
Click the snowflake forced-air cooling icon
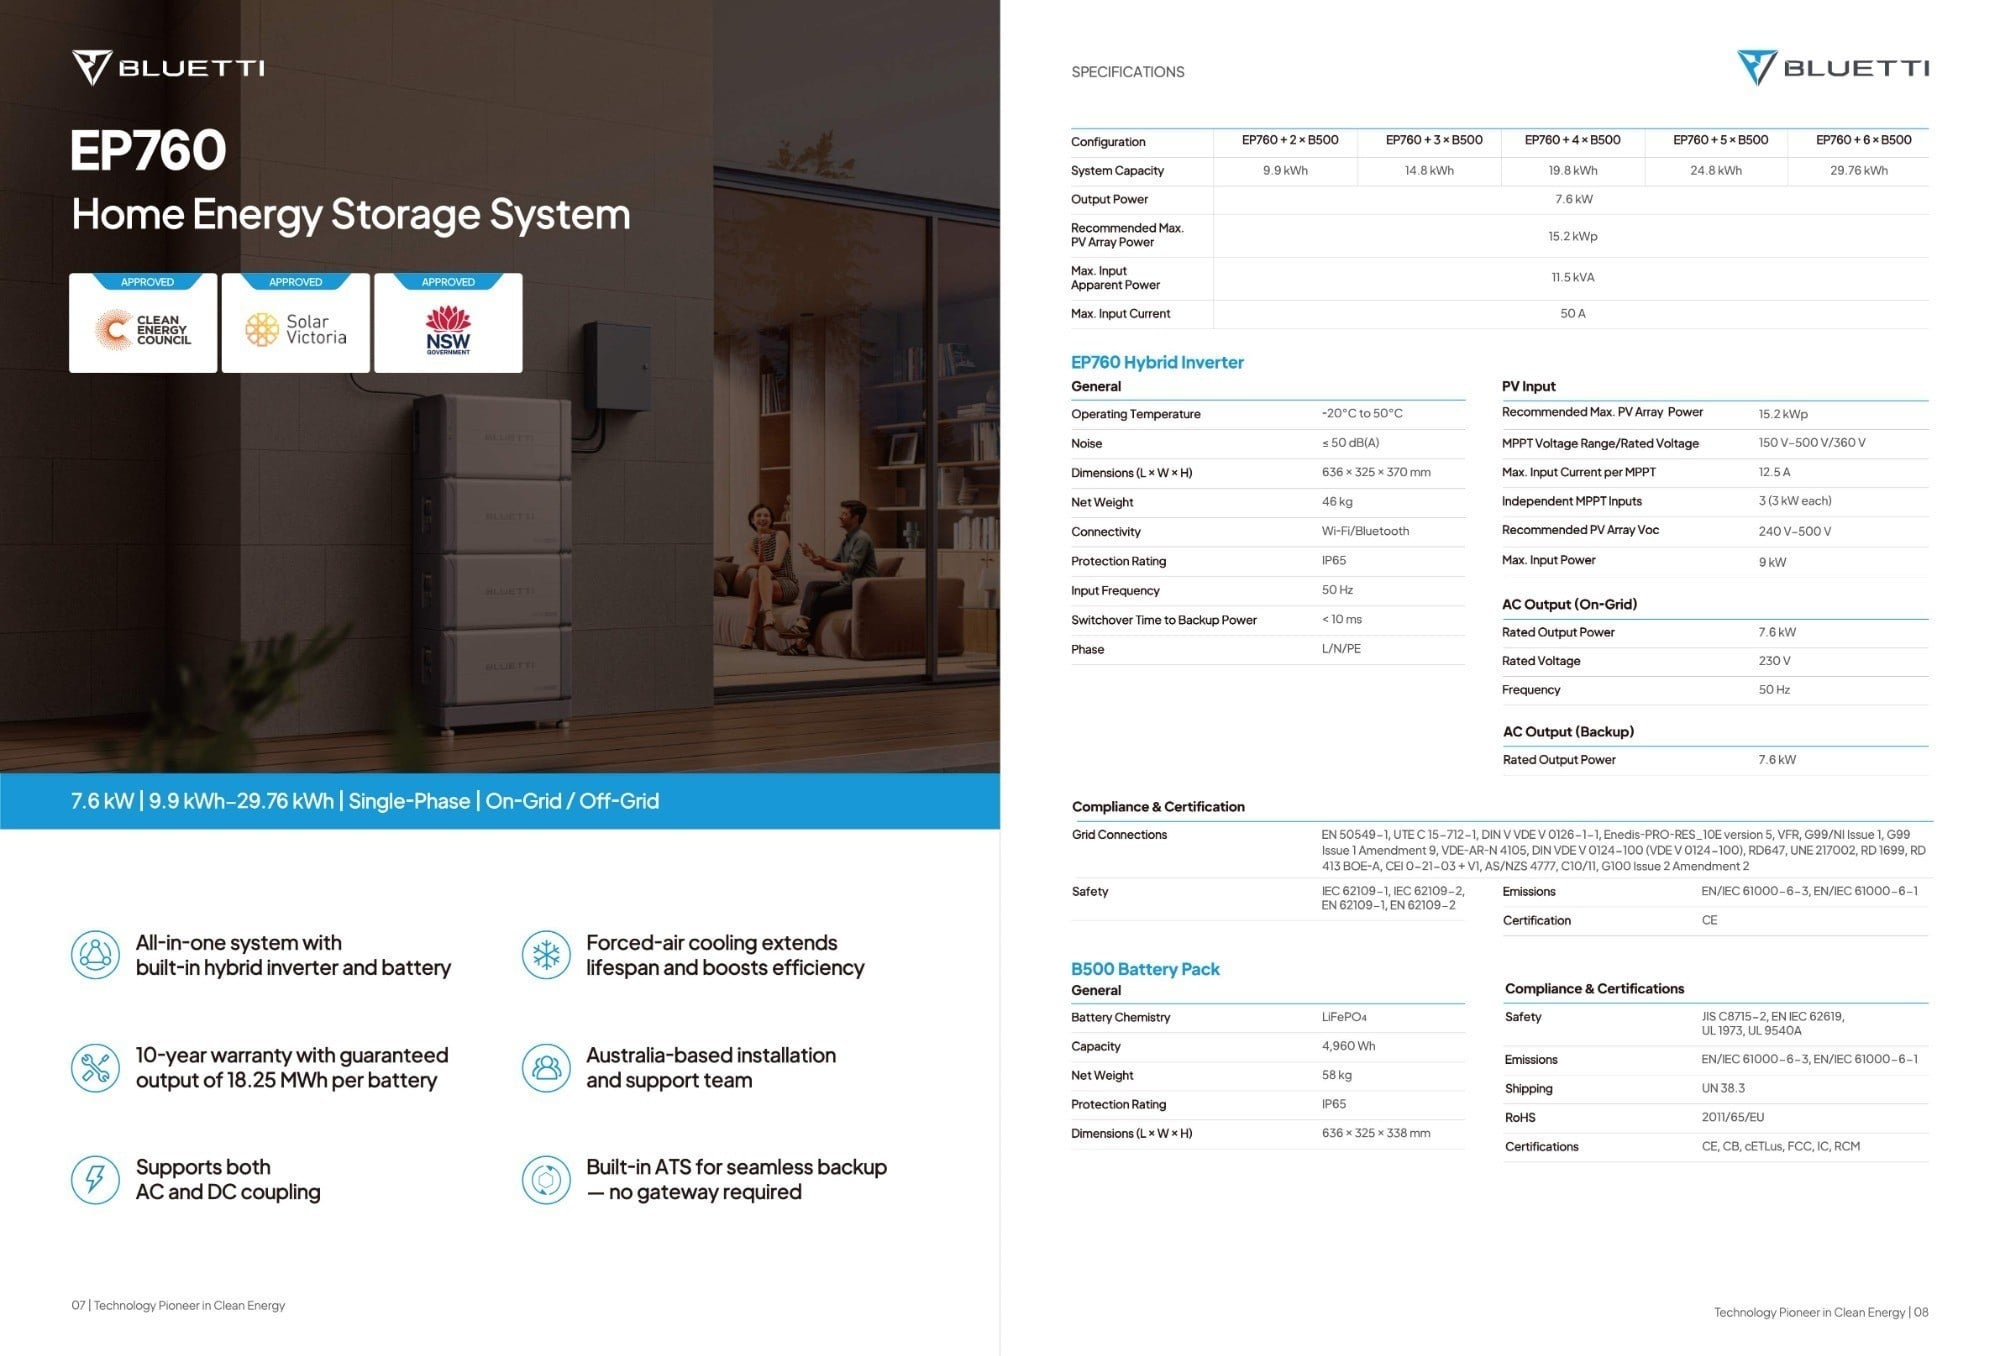point(546,954)
